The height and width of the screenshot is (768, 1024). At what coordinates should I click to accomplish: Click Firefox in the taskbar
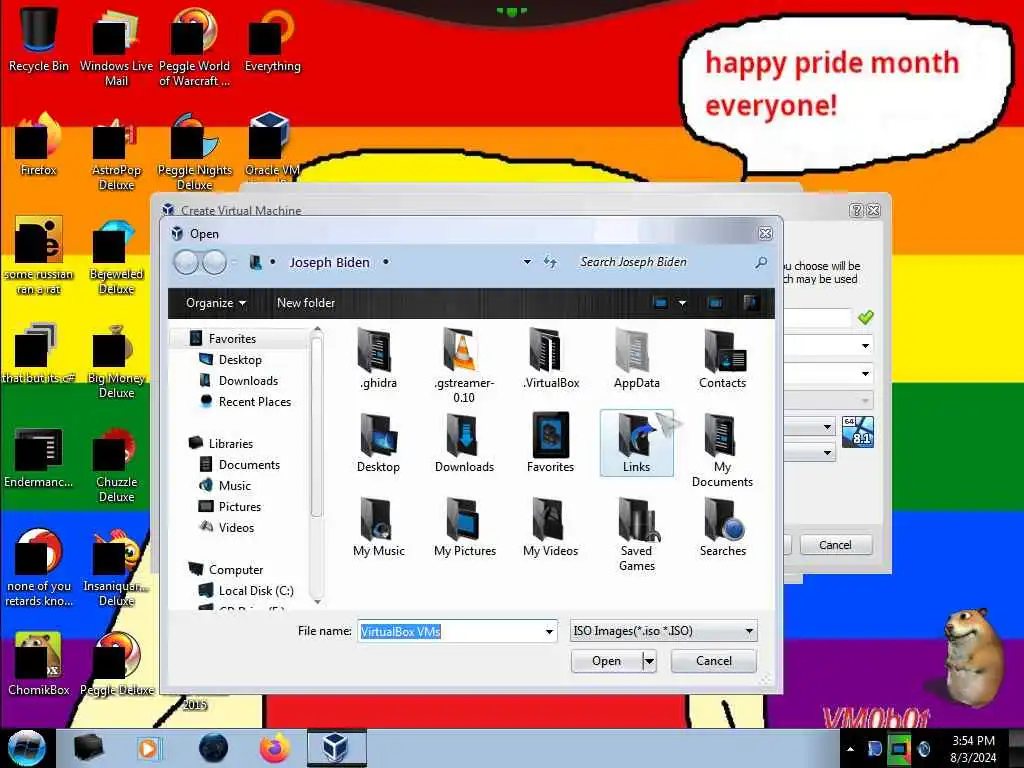[275, 748]
